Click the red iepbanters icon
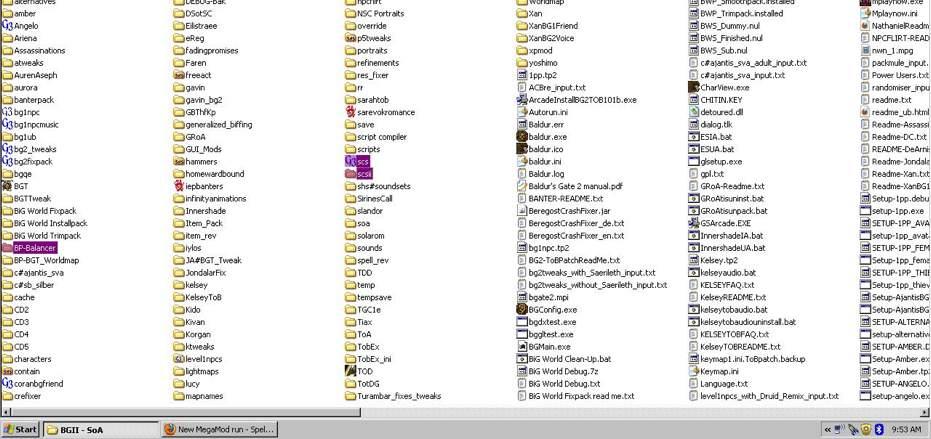This screenshot has width=931, height=439. pos(179,186)
